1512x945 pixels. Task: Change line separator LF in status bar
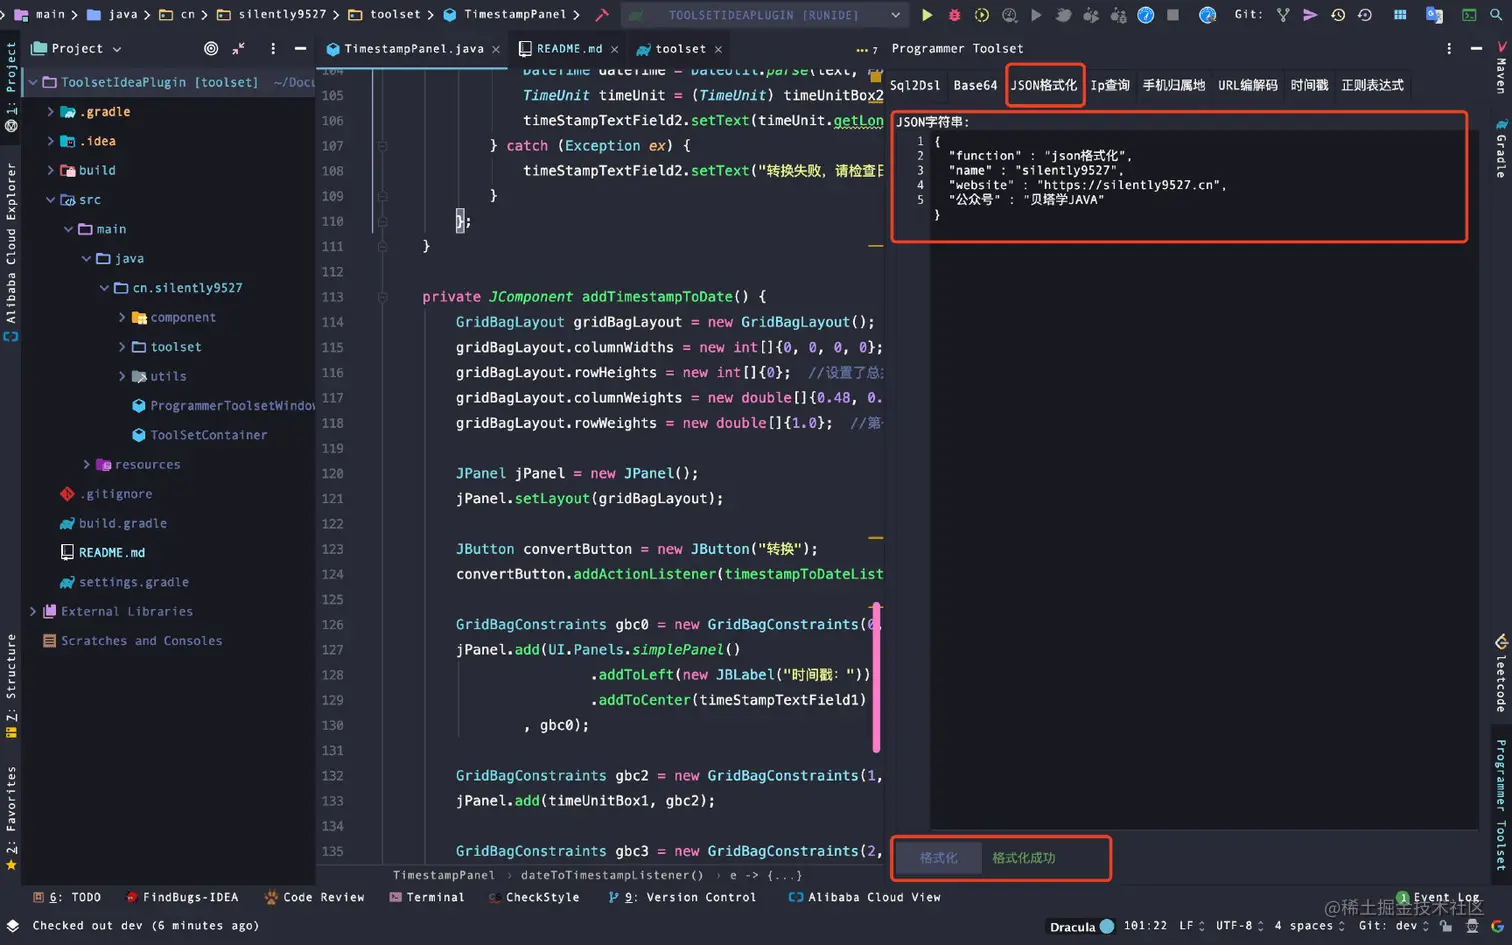click(x=1192, y=926)
